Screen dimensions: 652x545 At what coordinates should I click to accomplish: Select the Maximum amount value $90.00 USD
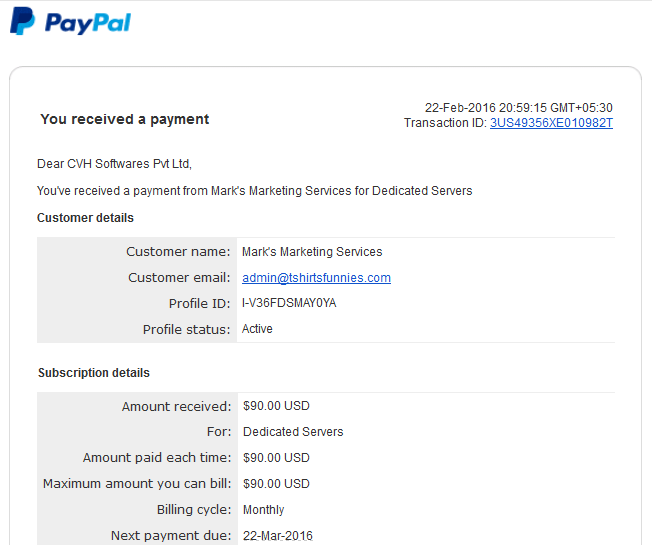(276, 484)
